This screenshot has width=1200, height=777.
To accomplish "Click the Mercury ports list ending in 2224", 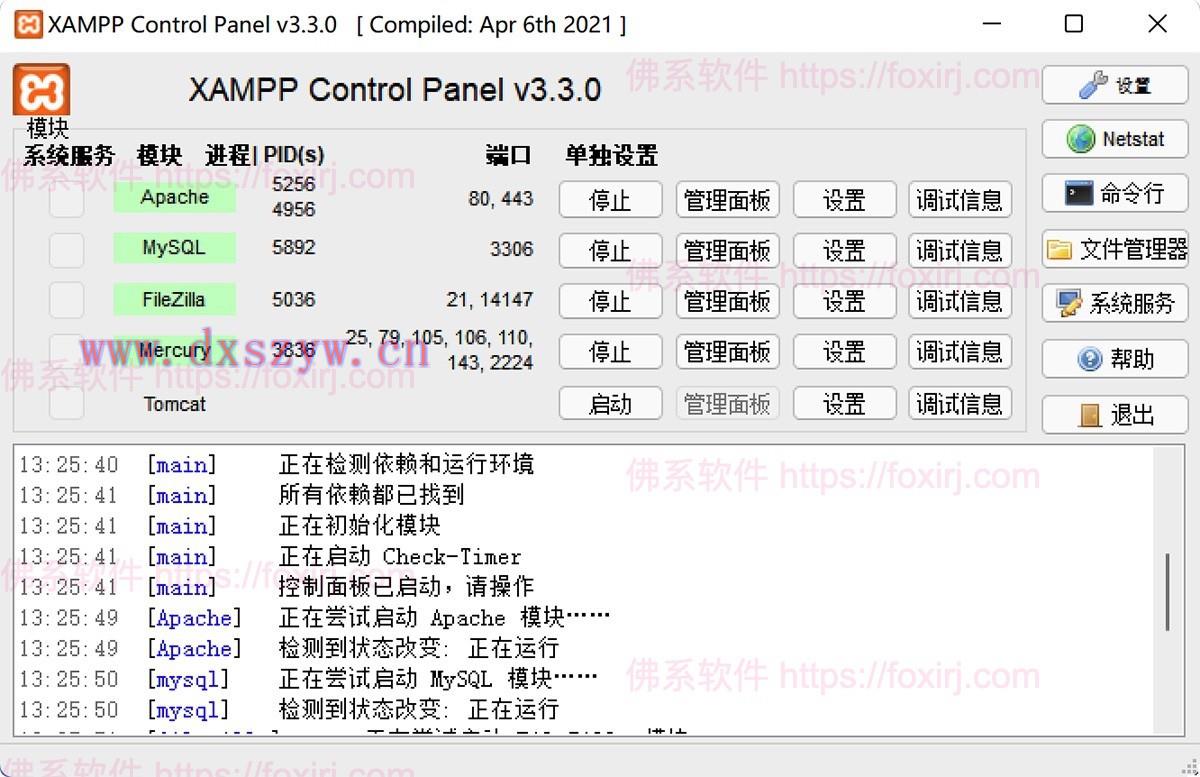I will coord(440,350).
